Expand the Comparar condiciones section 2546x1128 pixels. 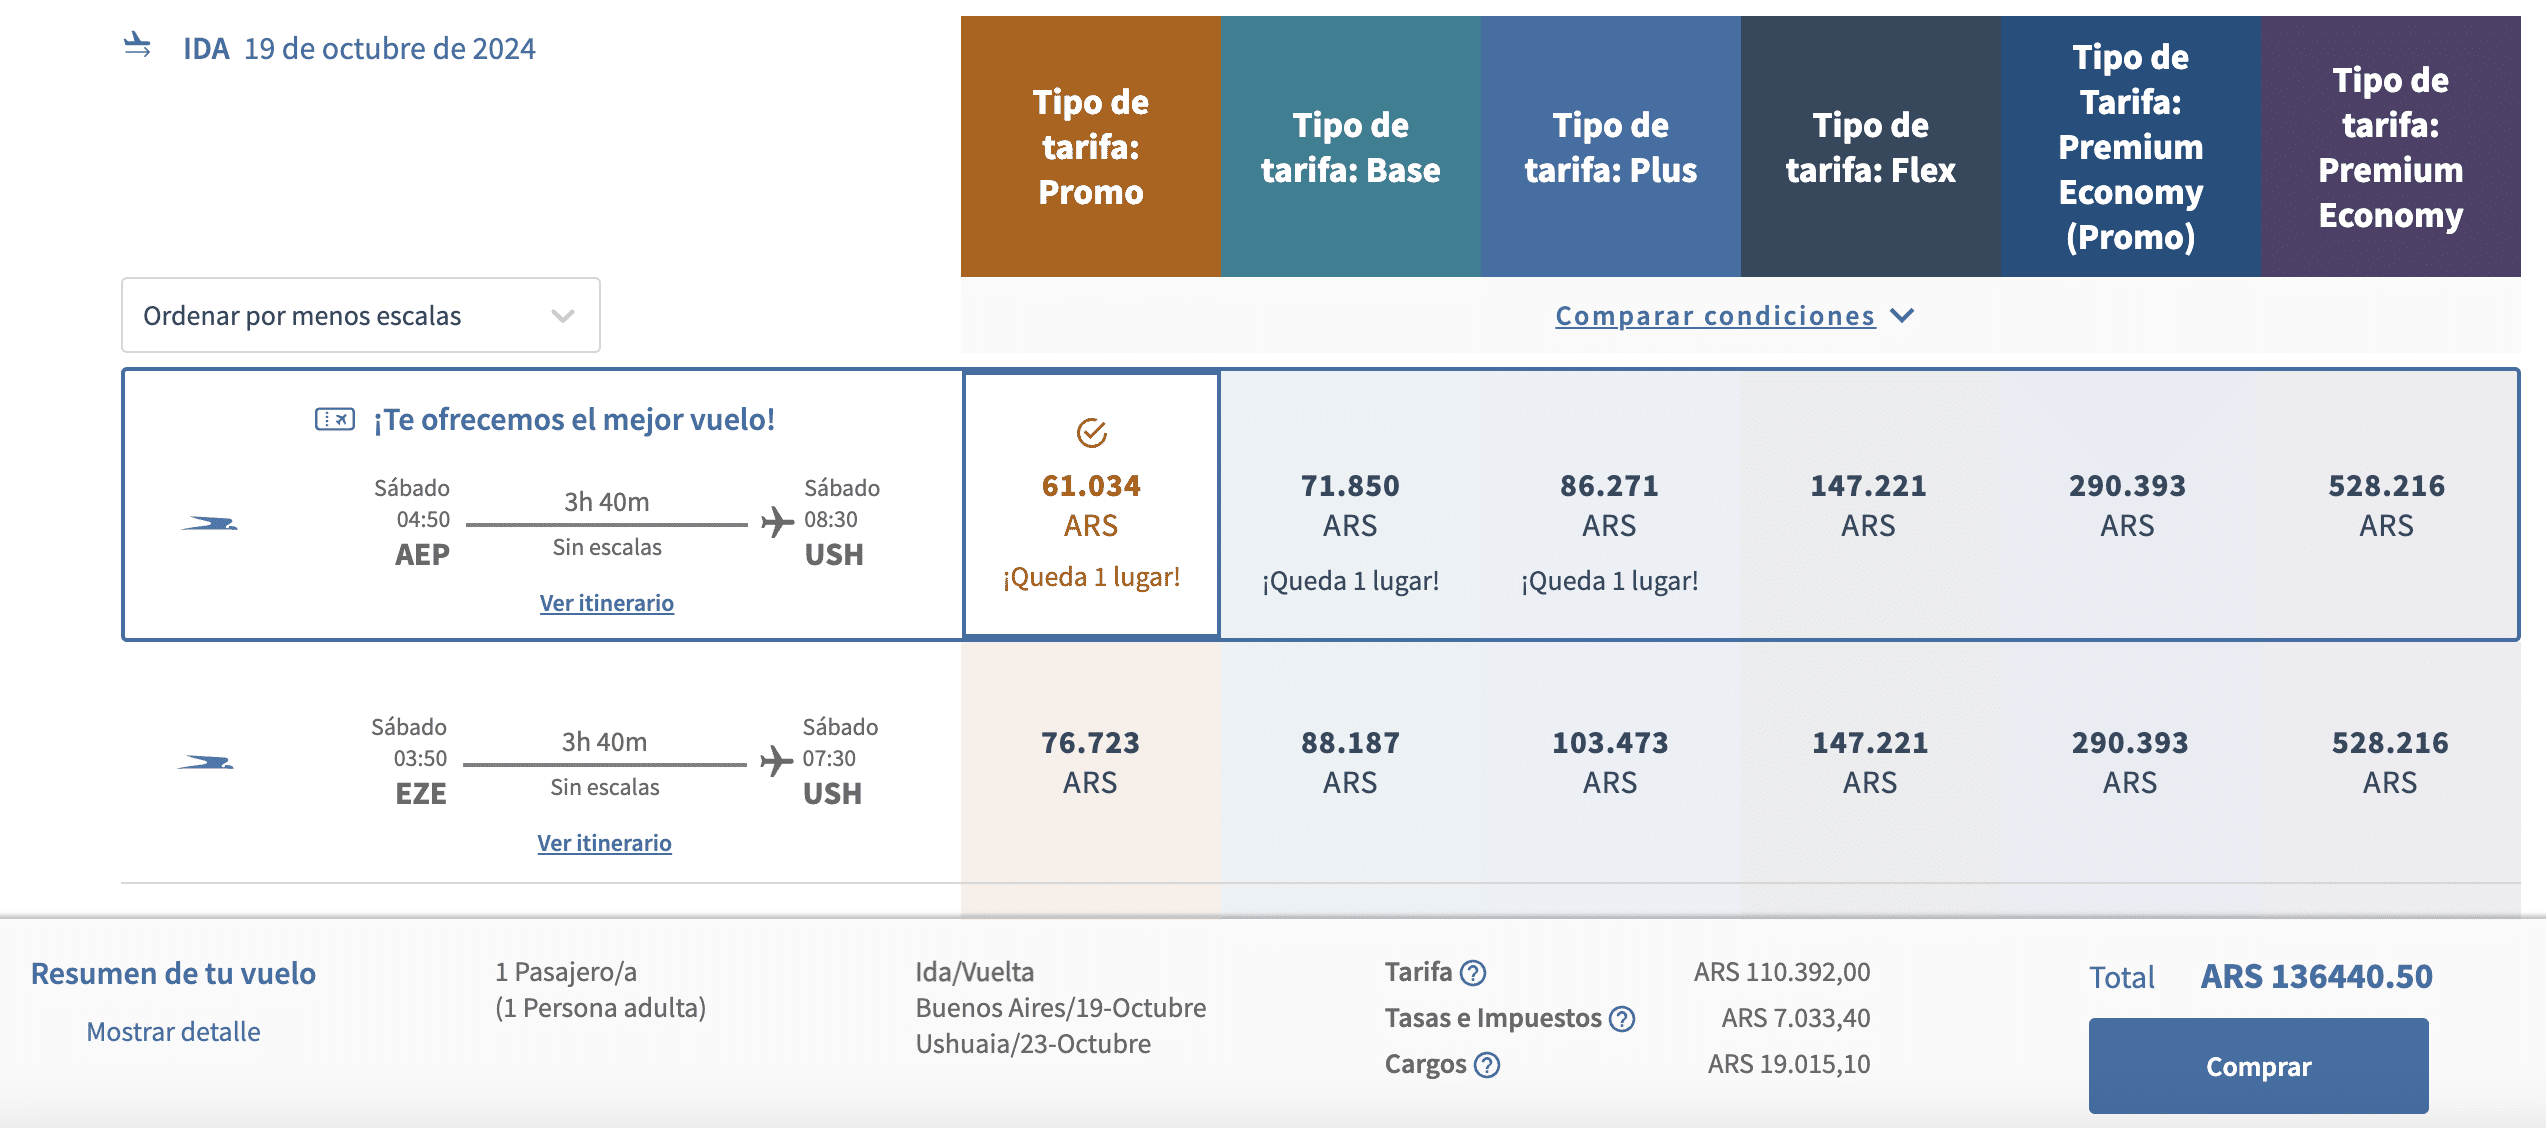point(1714,316)
